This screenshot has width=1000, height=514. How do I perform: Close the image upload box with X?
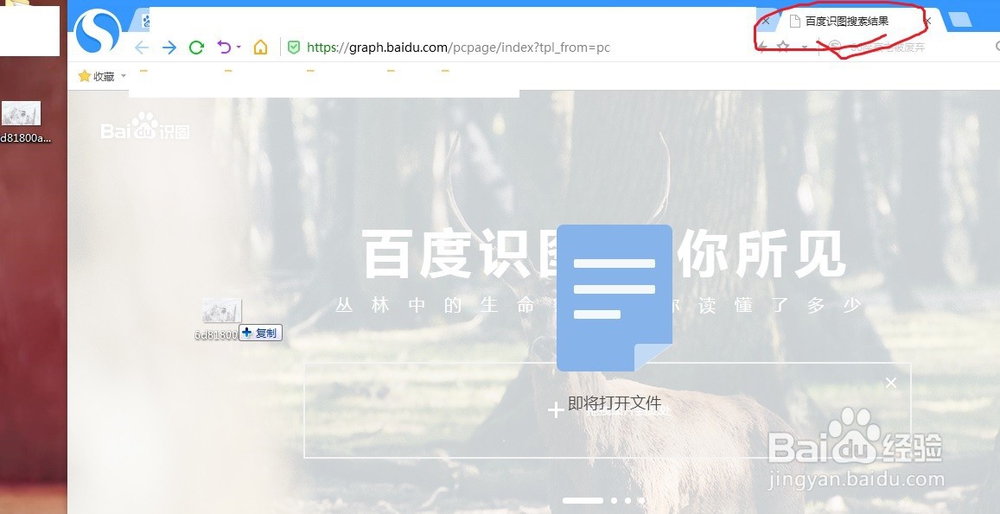click(891, 383)
